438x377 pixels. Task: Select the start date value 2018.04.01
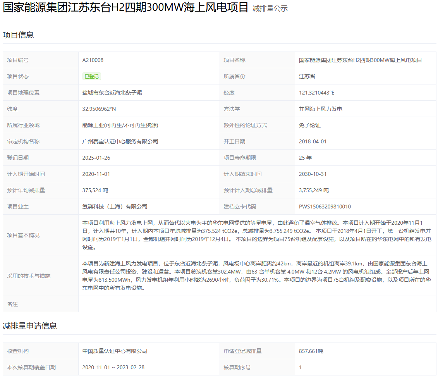312,141
